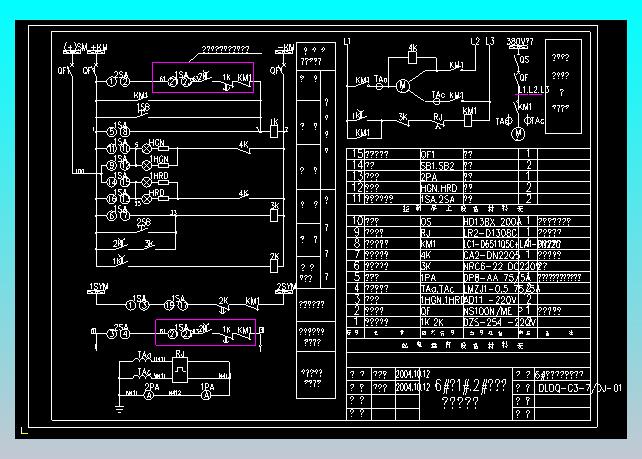642x459 pixels.
Task: Click the KM1 contactor coil symbol
Action: click(x=468, y=122)
